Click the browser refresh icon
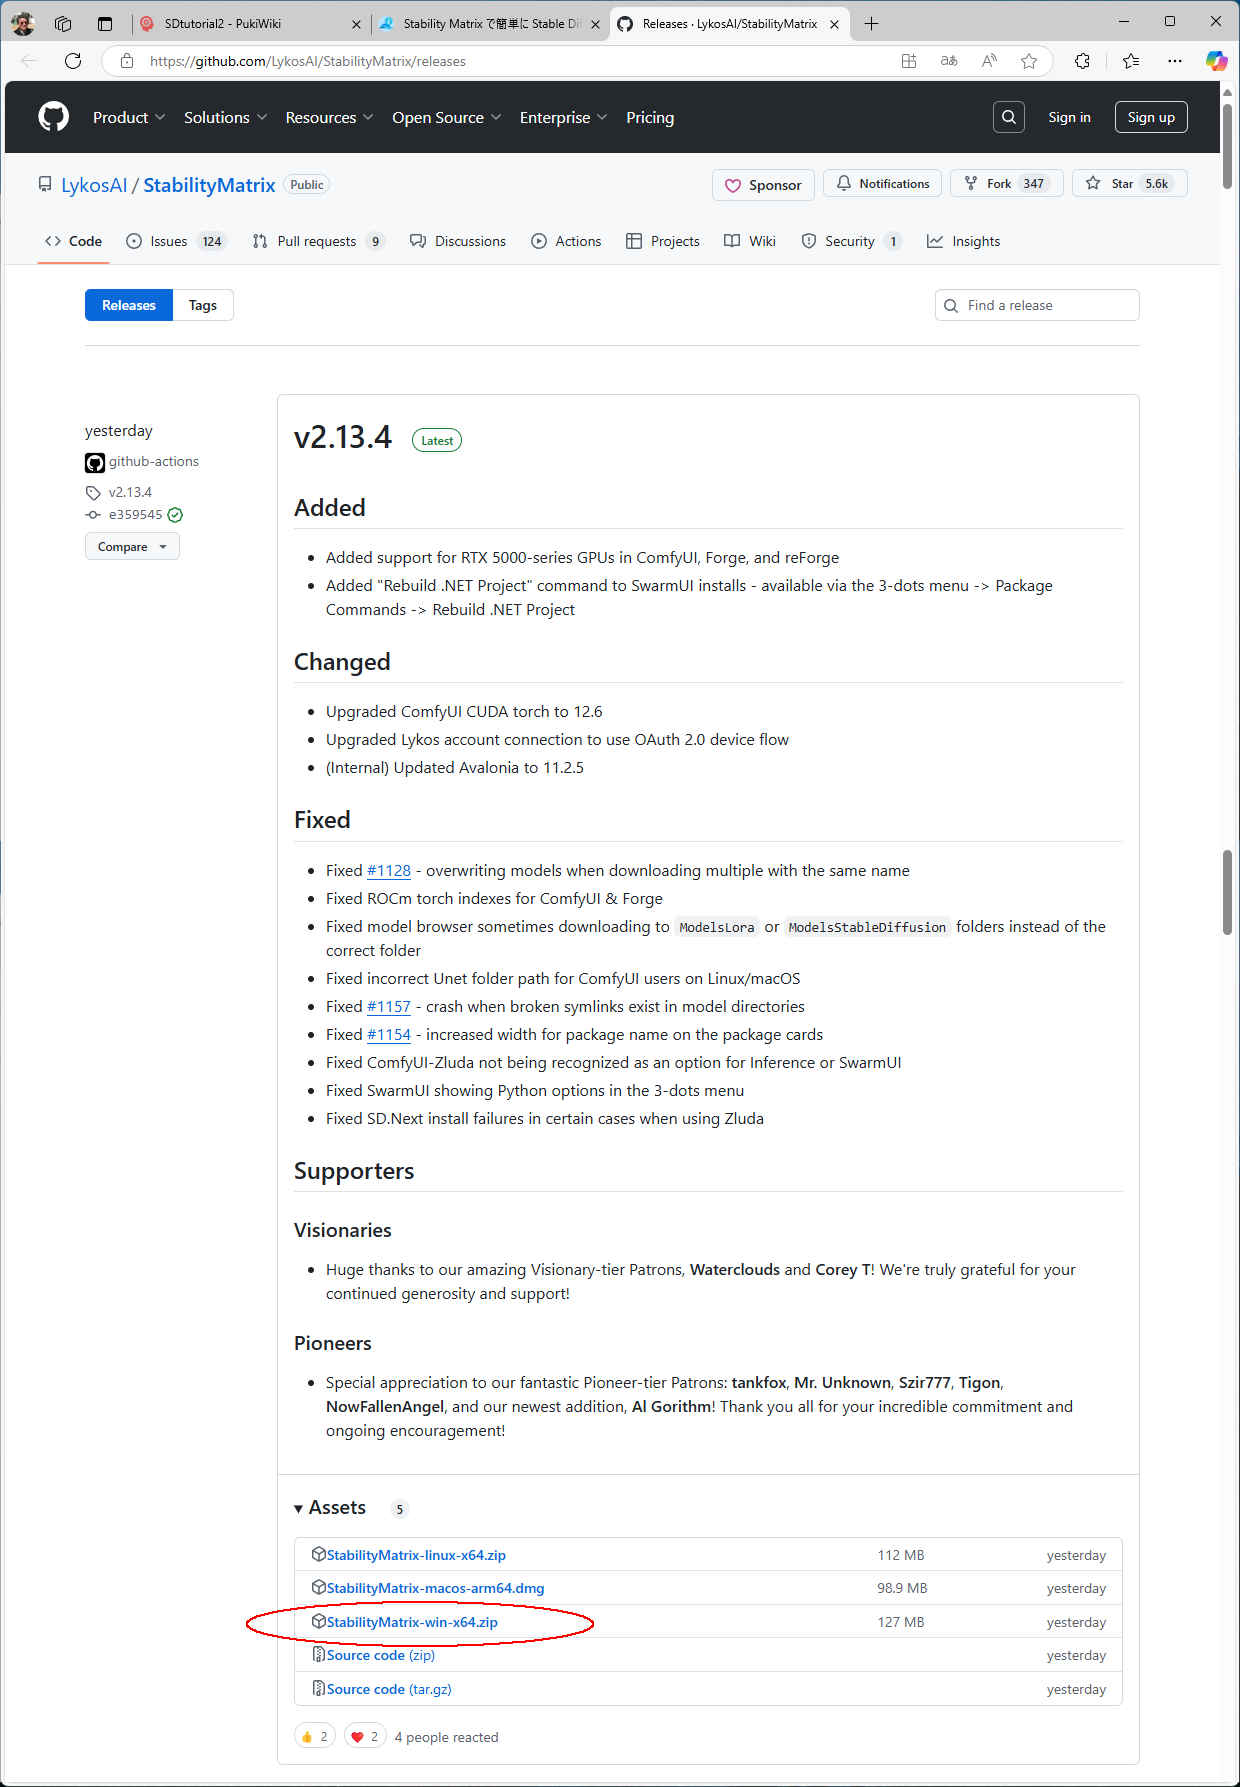This screenshot has width=1240, height=1787. pos(73,61)
